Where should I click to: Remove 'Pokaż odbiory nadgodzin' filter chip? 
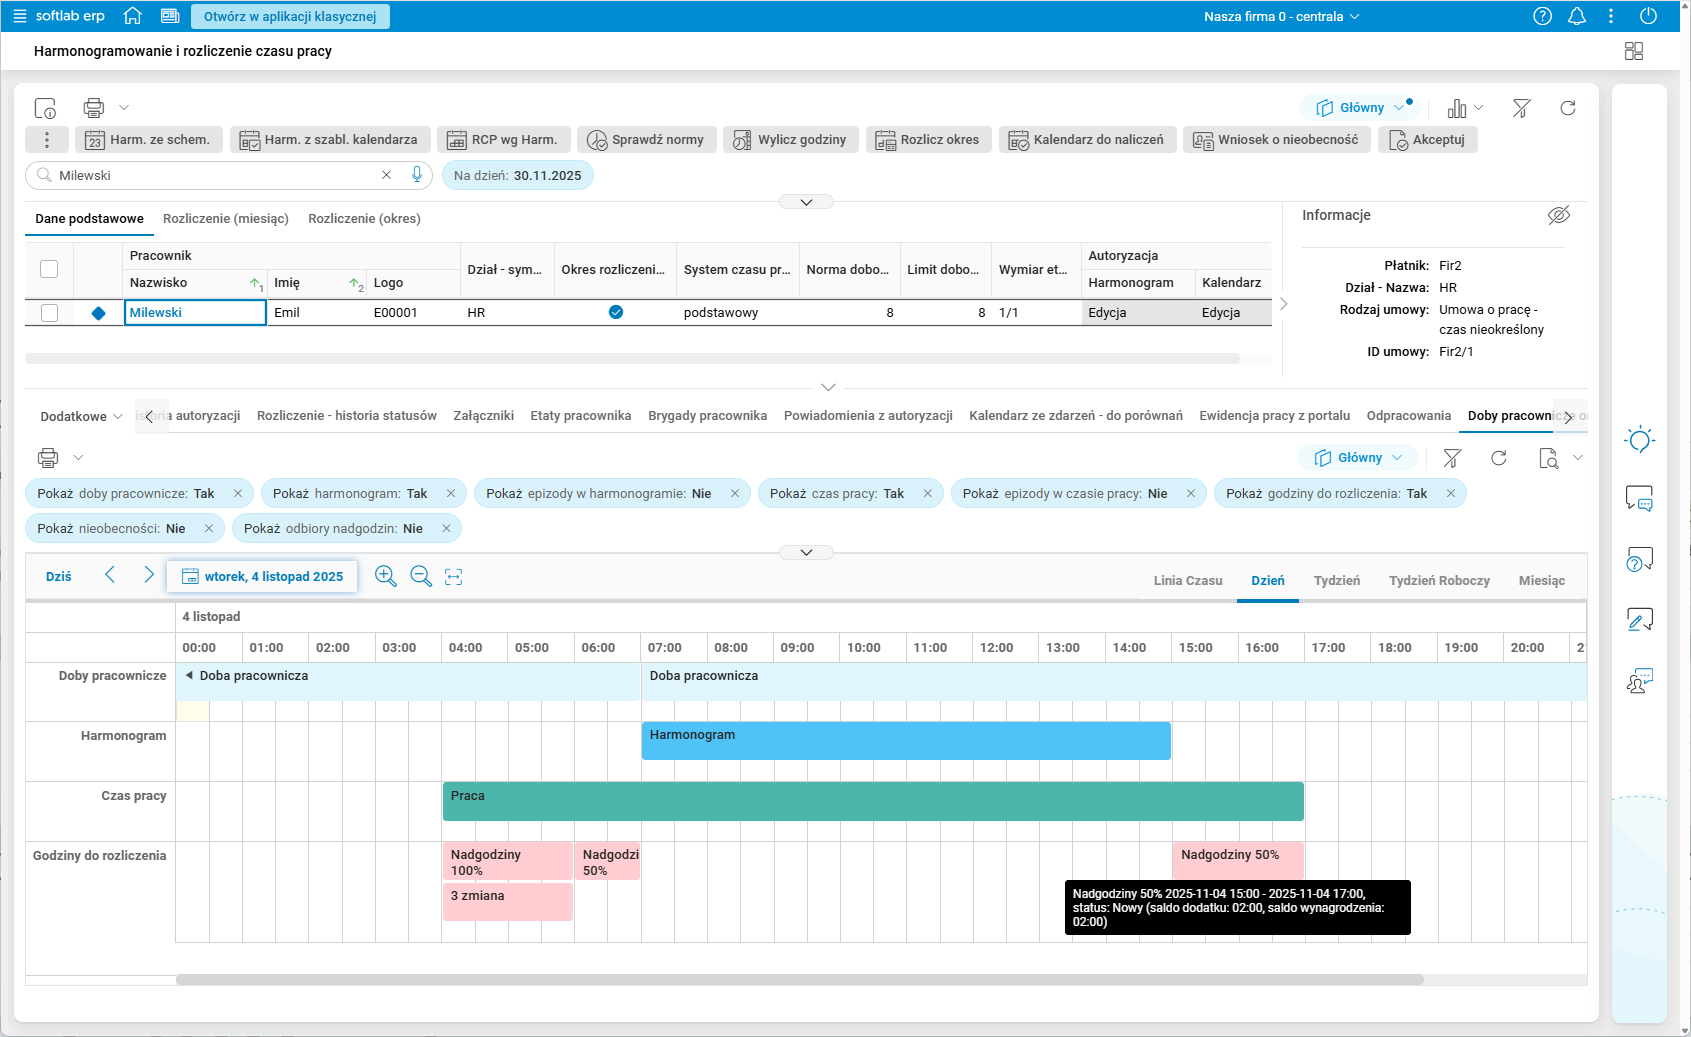(447, 528)
